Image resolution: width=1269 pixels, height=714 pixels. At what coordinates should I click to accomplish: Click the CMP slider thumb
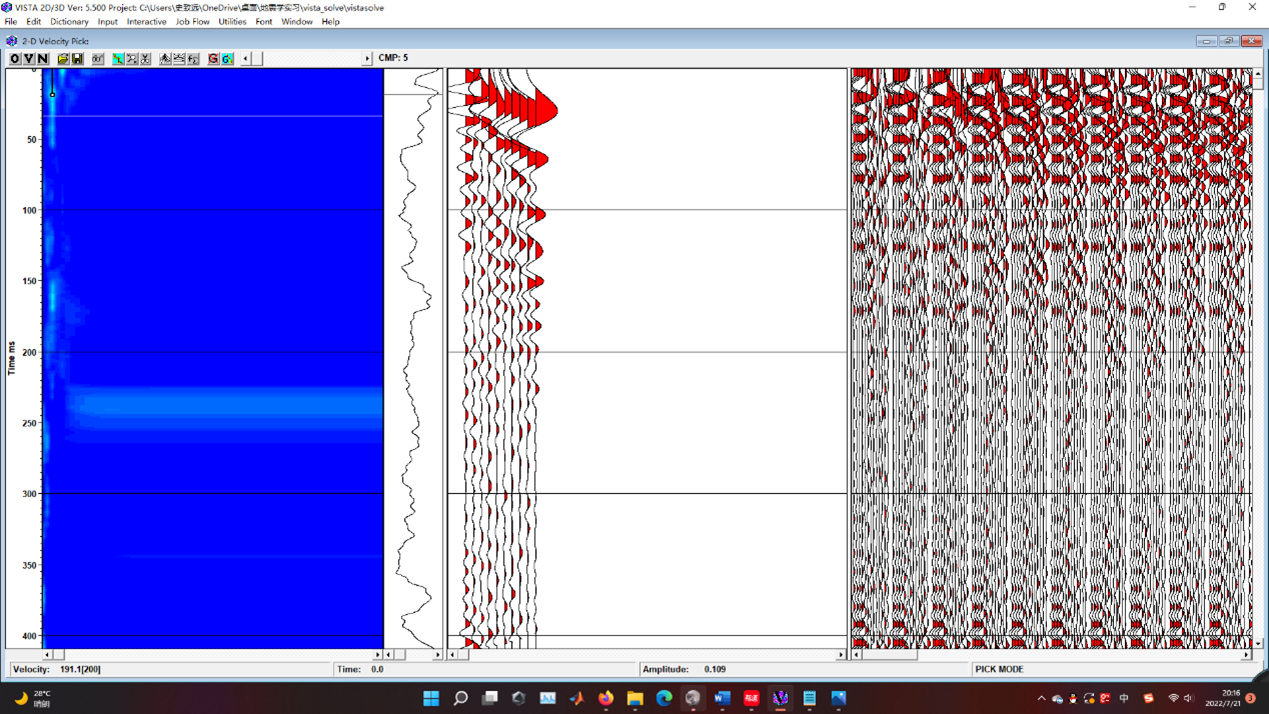click(257, 59)
